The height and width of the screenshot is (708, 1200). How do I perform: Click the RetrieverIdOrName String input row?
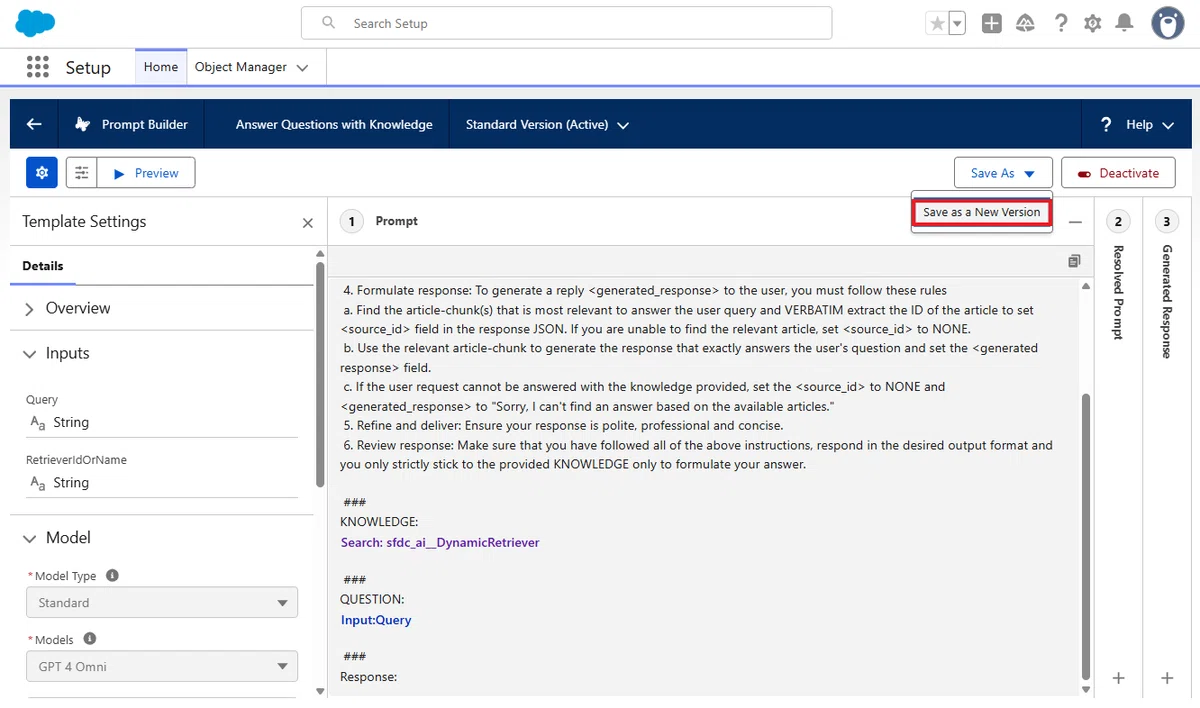162,483
